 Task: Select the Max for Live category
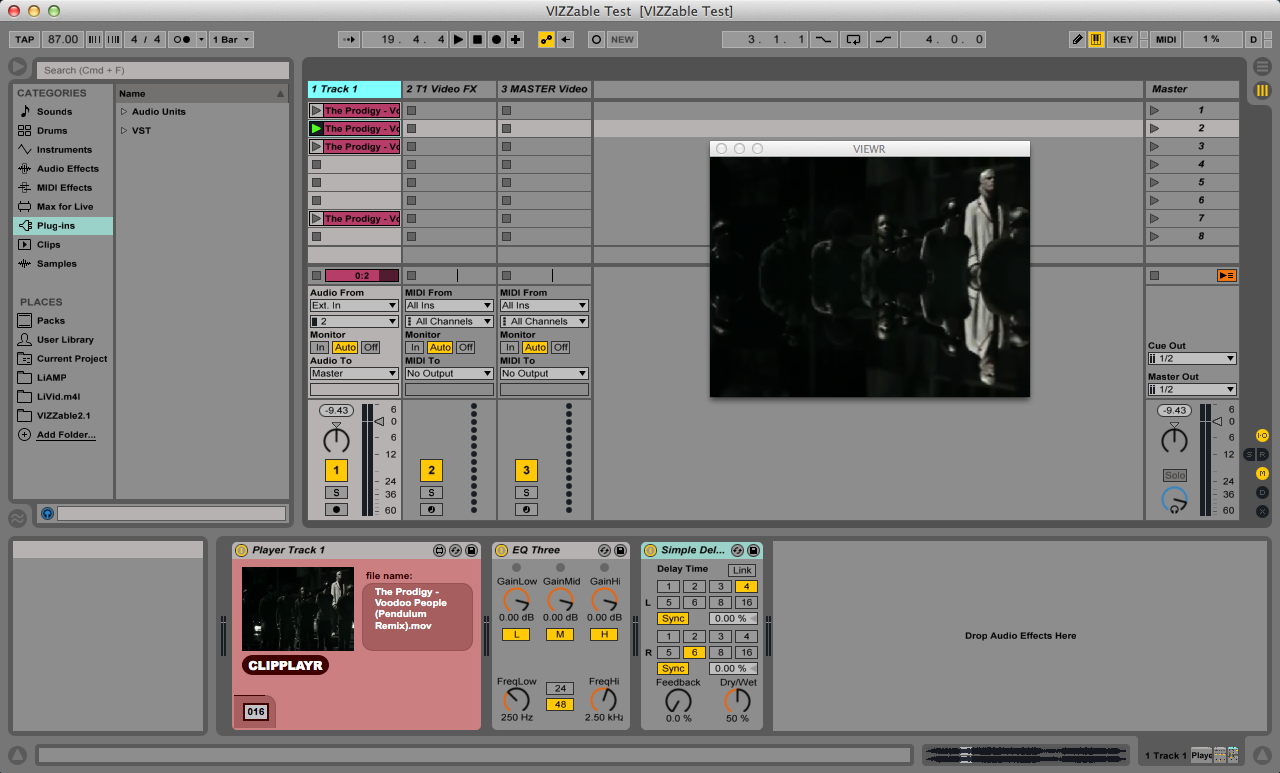pyautogui.click(x=65, y=207)
